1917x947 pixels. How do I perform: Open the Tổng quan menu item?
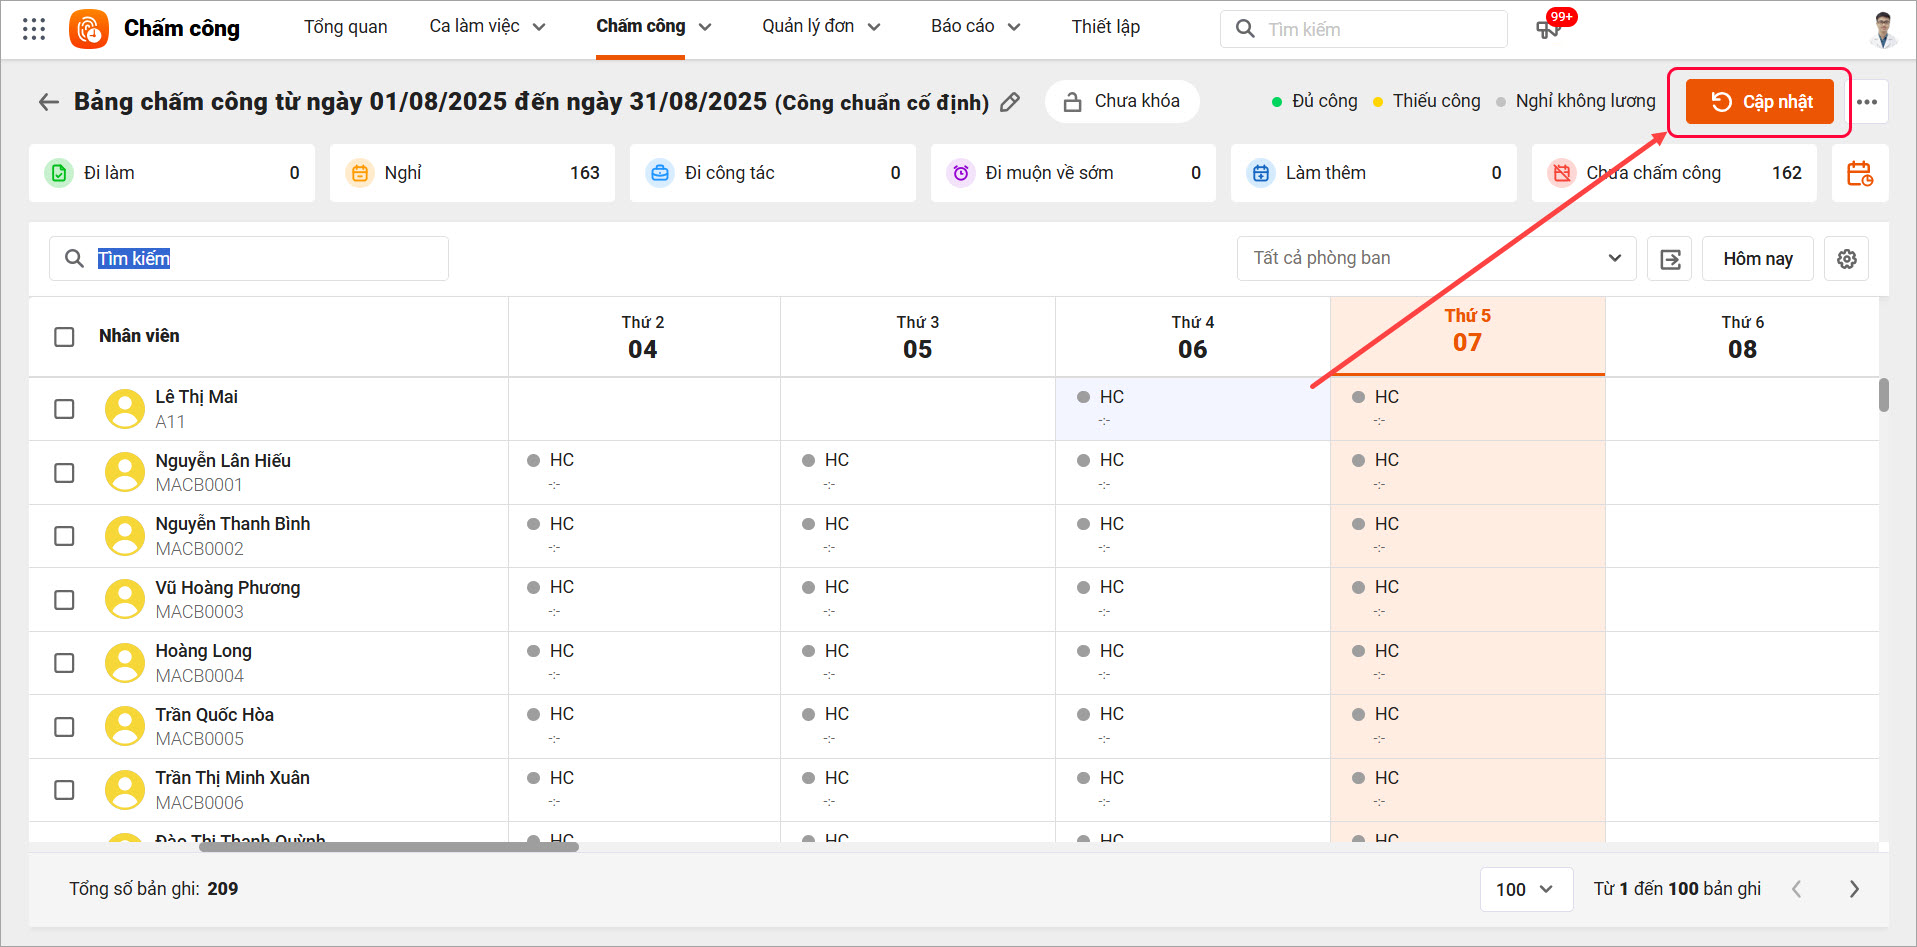345,27
